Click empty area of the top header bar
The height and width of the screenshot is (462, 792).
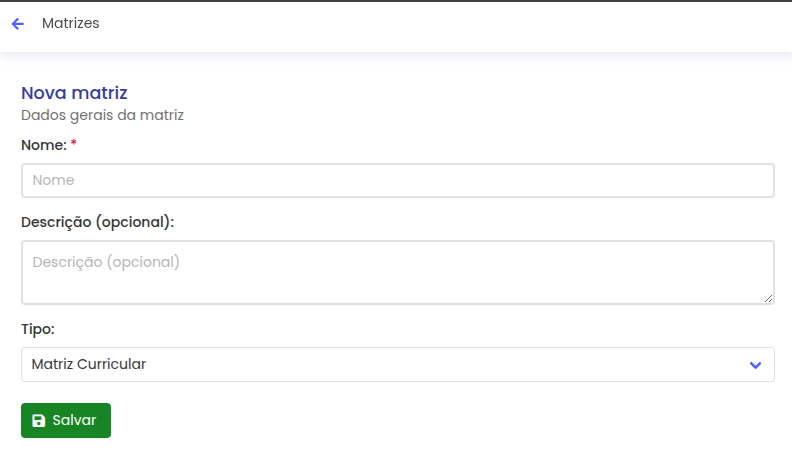click(x=450, y=24)
